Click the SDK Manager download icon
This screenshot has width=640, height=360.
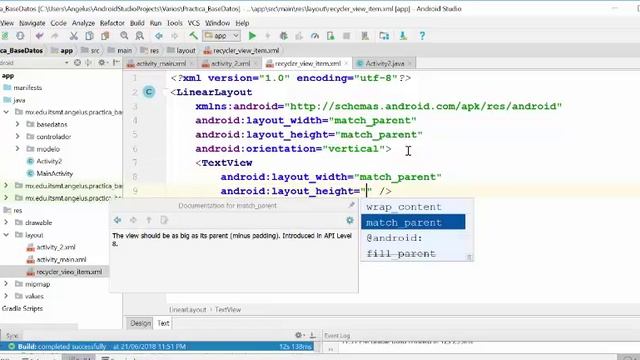tap(403, 36)
